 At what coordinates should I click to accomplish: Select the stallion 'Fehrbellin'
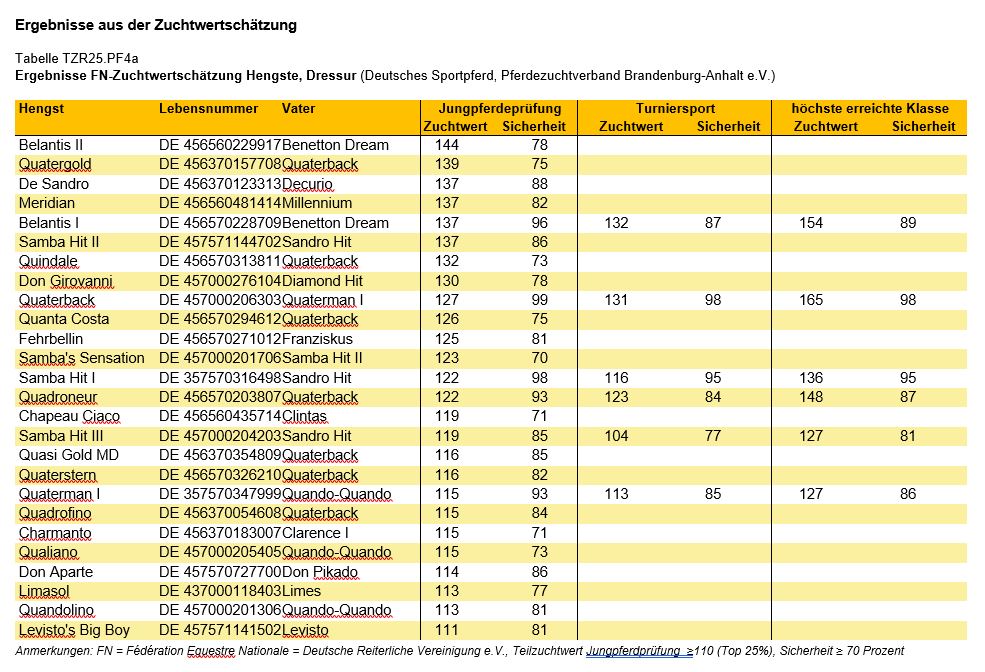tap(51, 339)
